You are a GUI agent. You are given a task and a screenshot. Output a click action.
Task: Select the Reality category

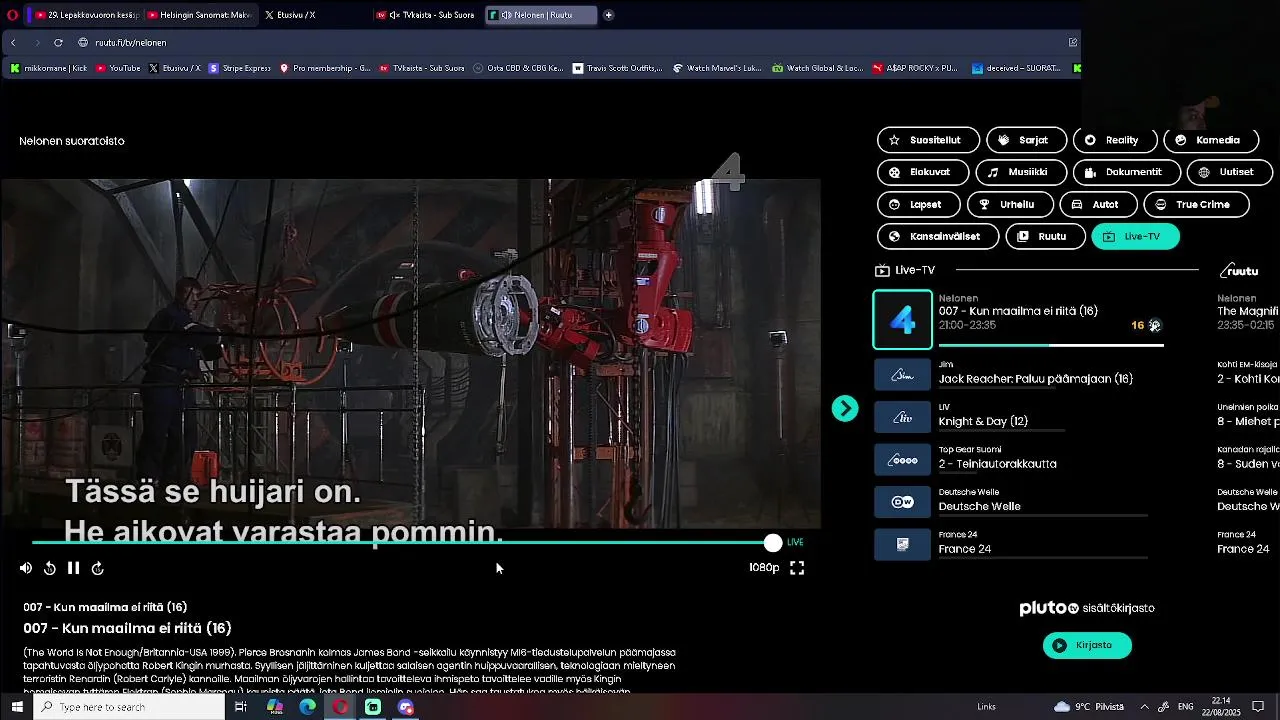coord(1115,140)
